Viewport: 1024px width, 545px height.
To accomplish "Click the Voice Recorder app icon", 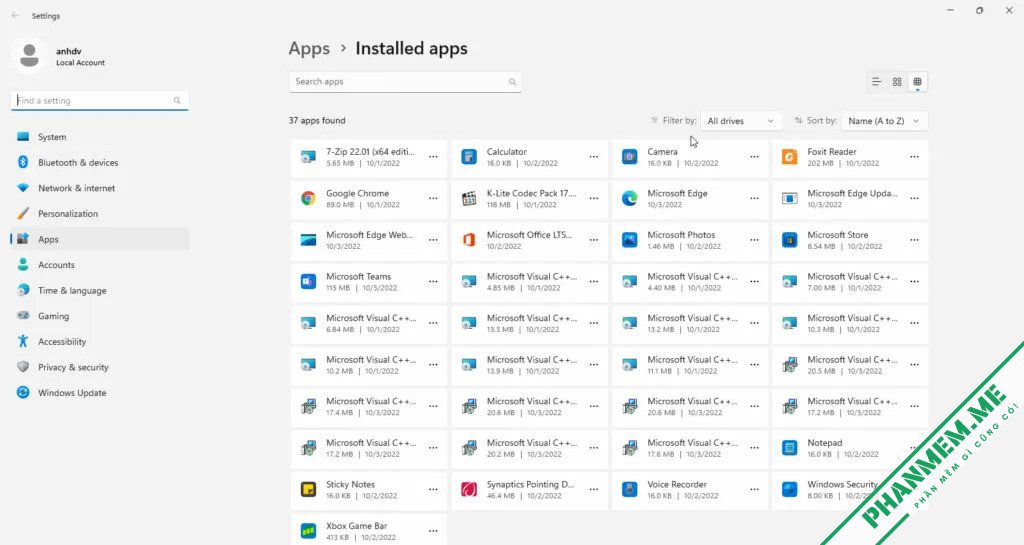I will [630, 490].
